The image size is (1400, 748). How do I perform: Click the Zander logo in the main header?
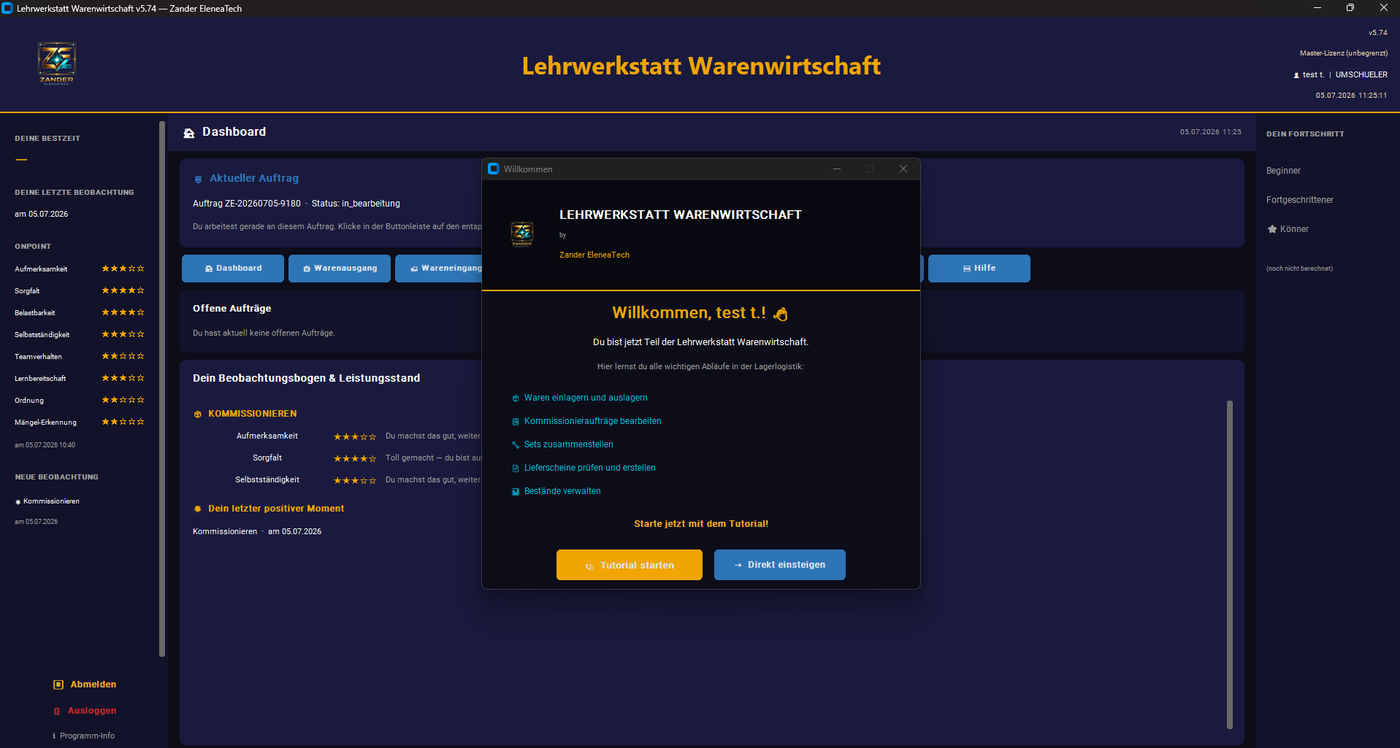click(56, 64)
